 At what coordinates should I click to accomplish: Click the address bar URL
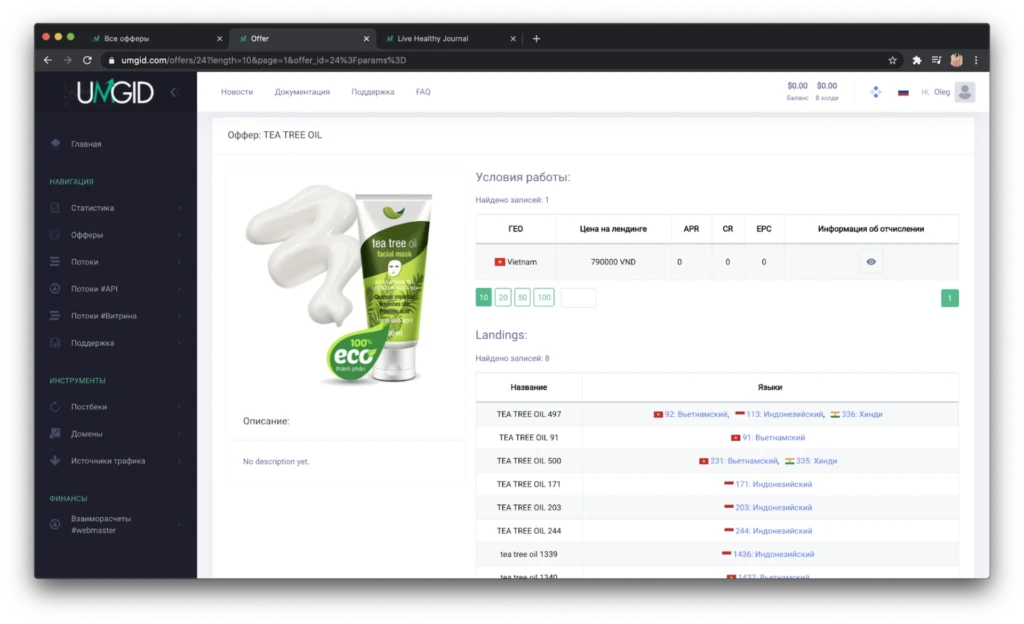tap(264, 60)
